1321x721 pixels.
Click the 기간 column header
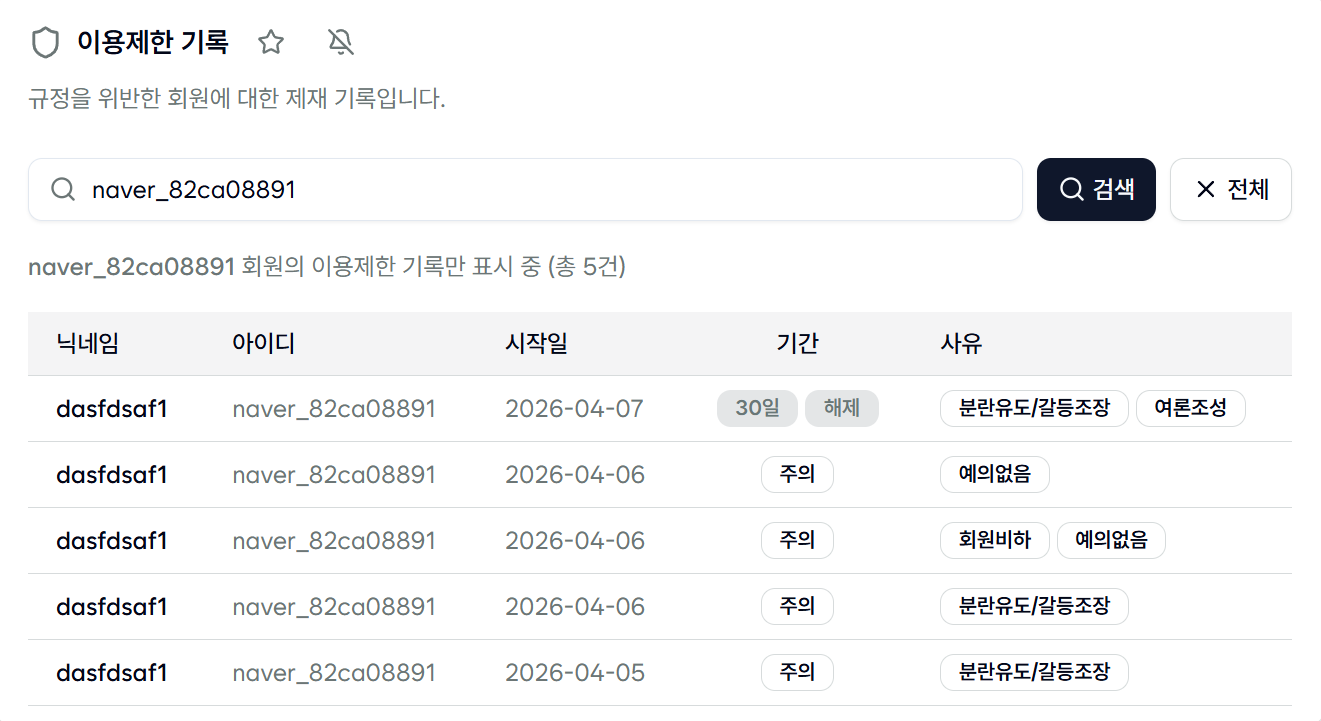click(798, 344)
